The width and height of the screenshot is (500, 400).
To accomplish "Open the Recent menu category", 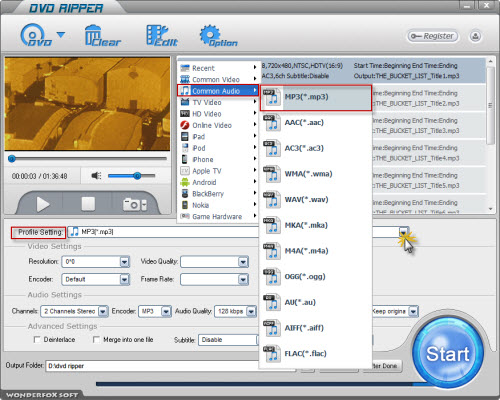I will pyautogui.click(x=218, y=68).
